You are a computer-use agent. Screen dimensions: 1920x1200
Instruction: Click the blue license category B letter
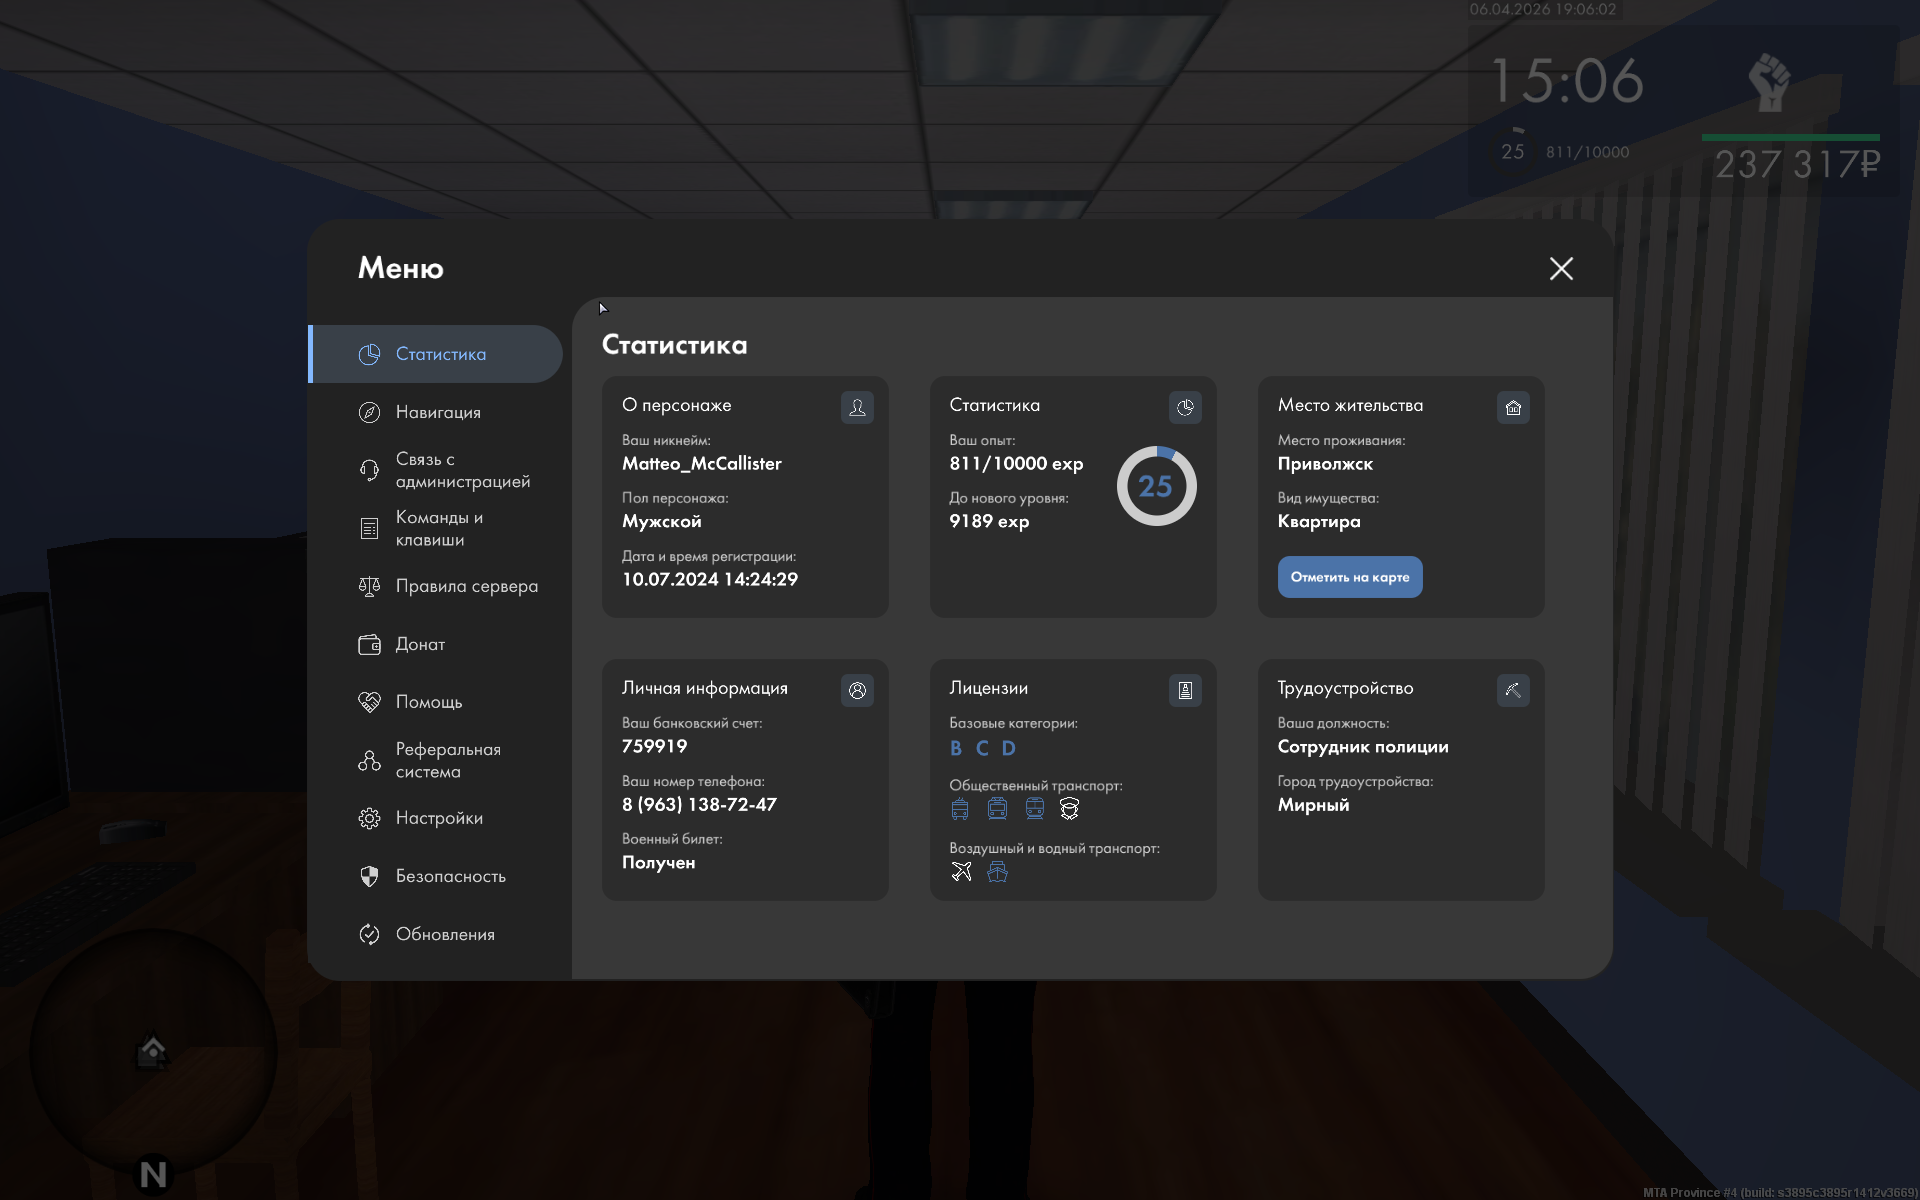pyautogui.click(x=956, y=748)
